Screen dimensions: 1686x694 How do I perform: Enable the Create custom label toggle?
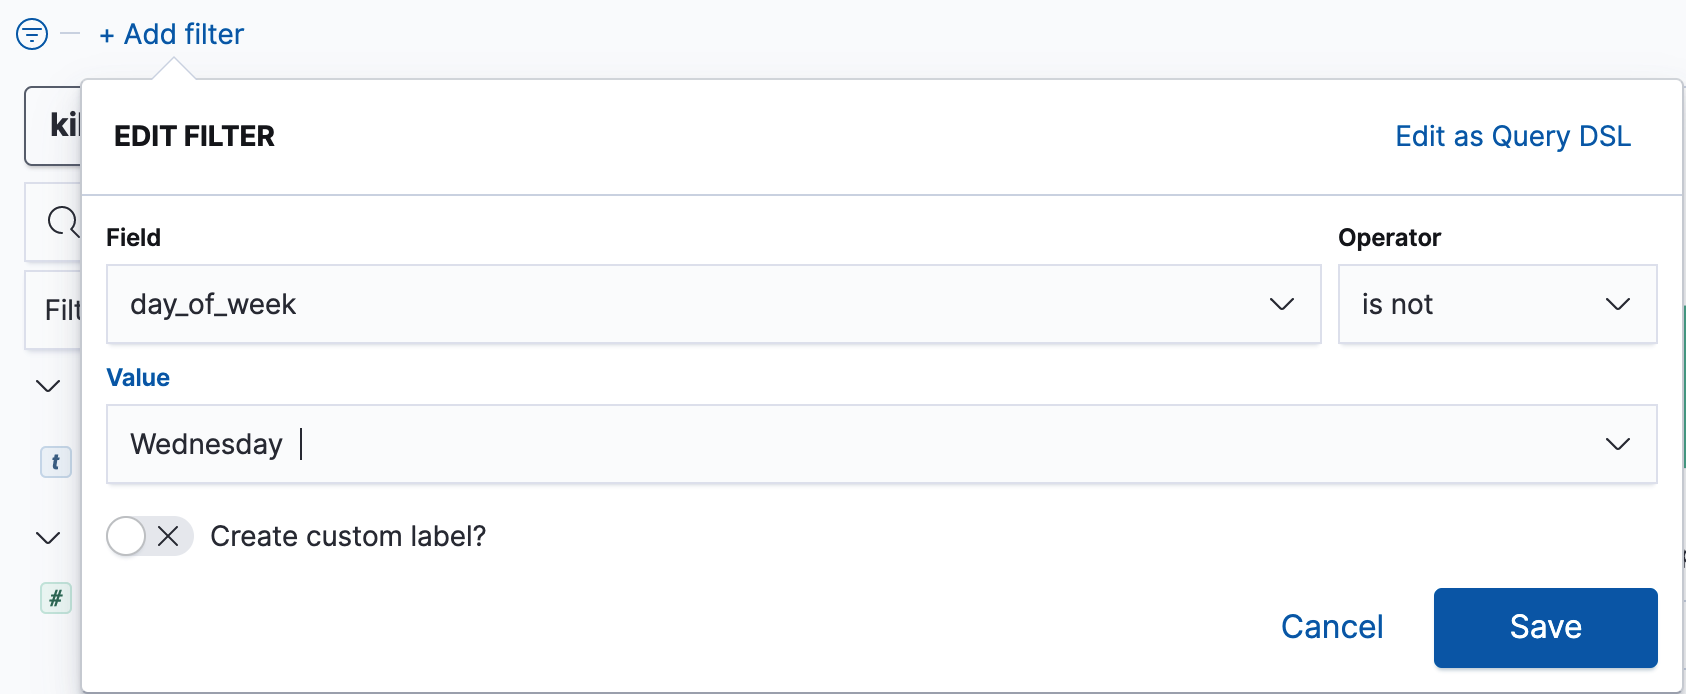(127, 536)
